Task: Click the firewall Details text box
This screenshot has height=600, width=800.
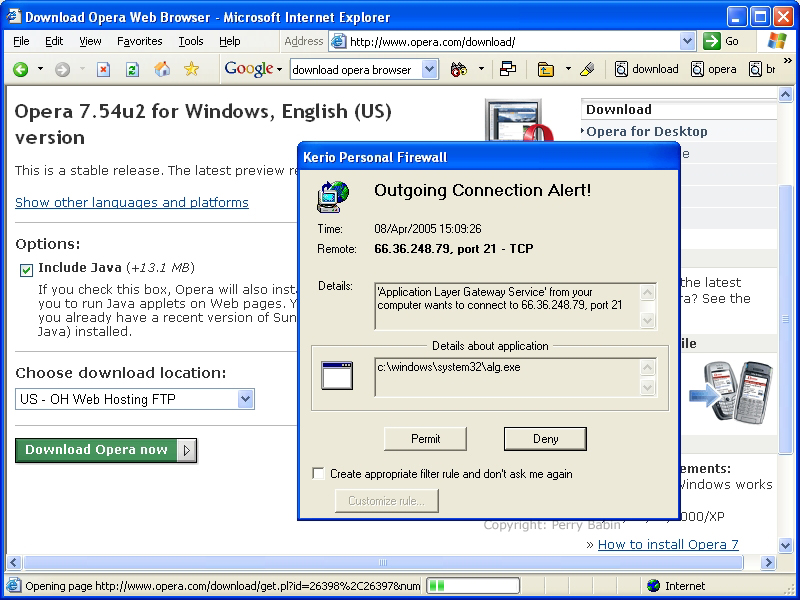Action: click(x=515, y=306)
